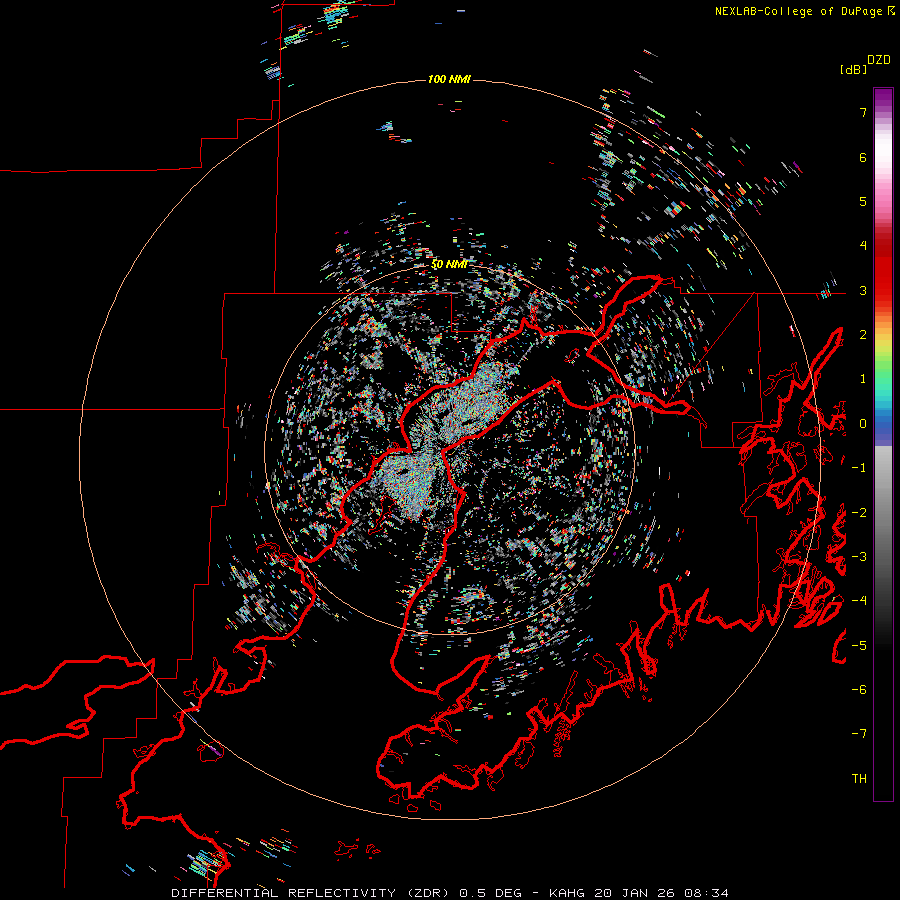
Task: Click the -1 value on the color scale
Action: click(859, 468)
